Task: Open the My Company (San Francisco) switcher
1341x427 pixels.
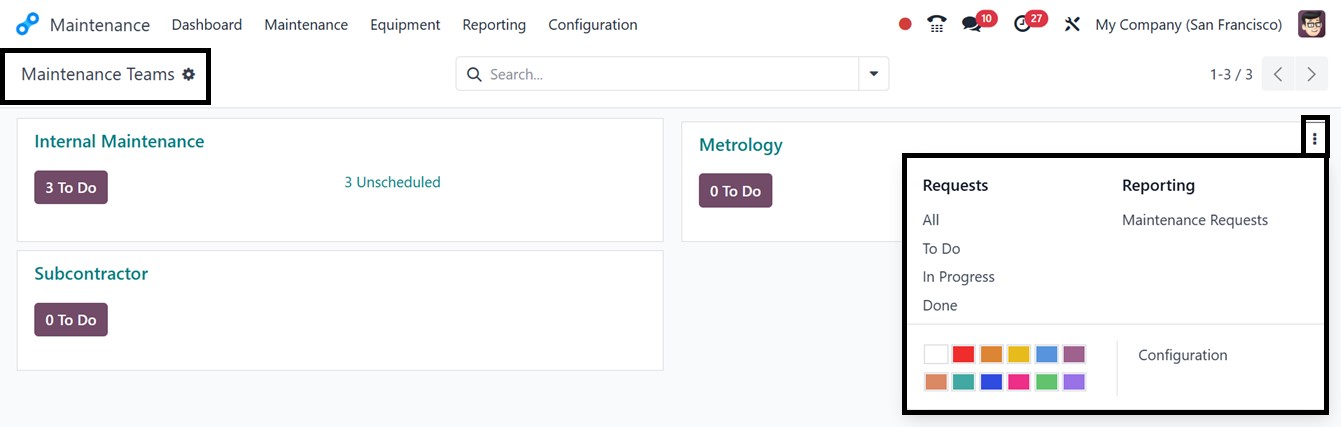Action: (x=1188, y=25)
